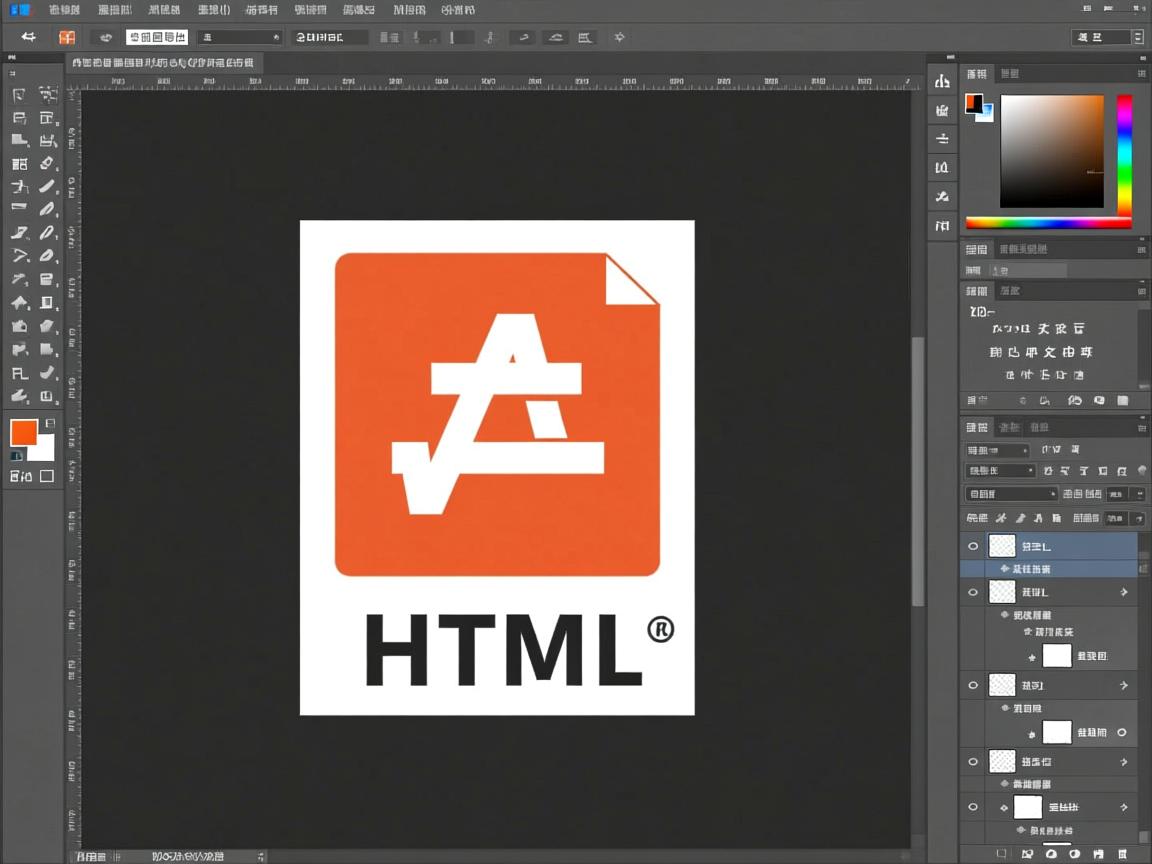Toggle visibility of the second layer in the panel
The height and width of the screenshot is (864, 1152).
pyautogui.click(x=973, y=591)
